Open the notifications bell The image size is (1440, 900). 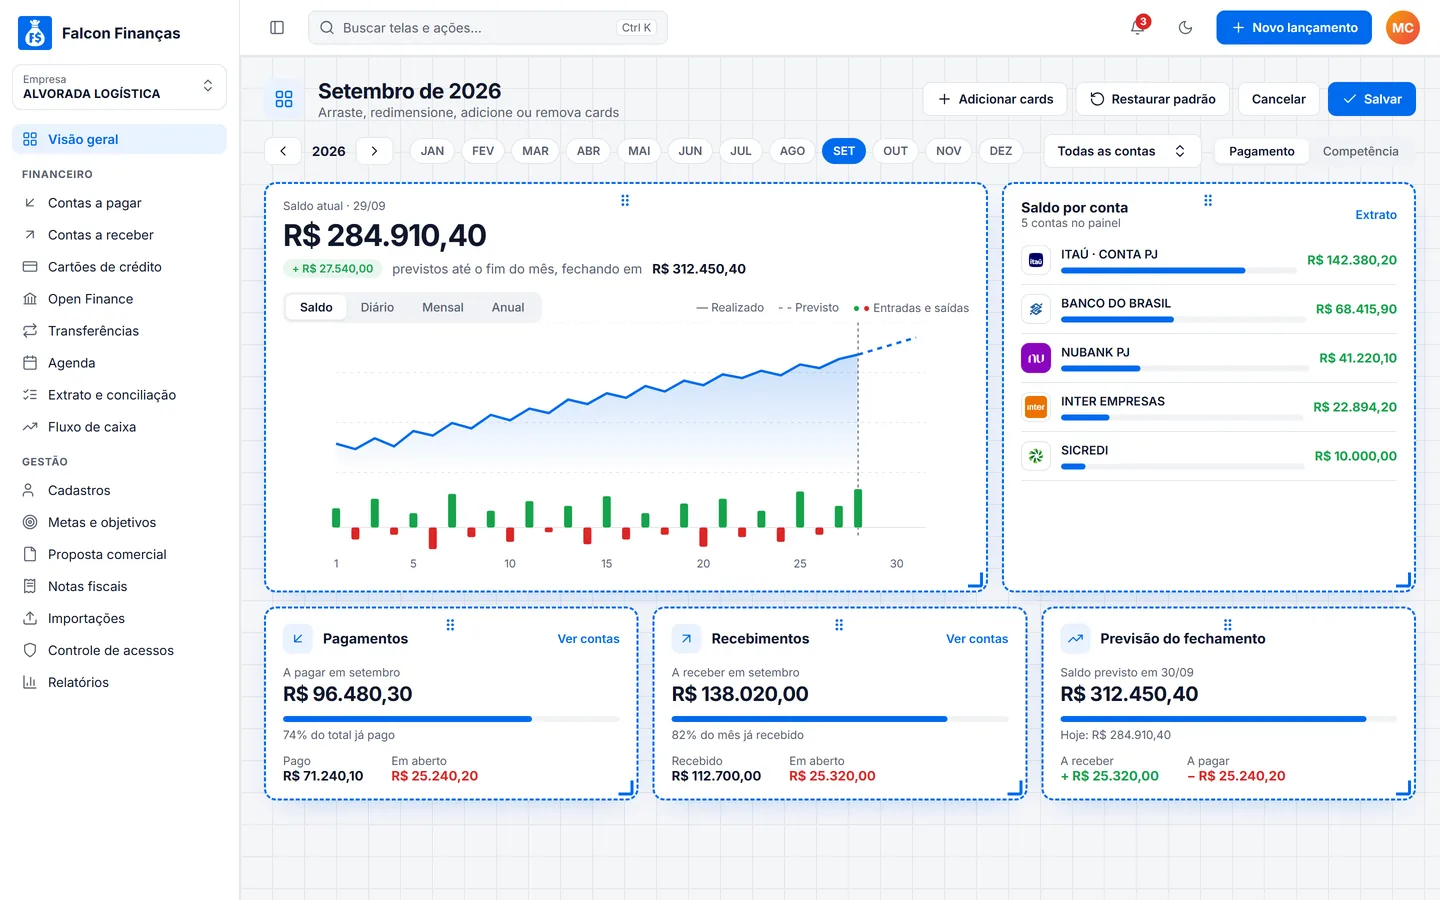coord(1138,28)
